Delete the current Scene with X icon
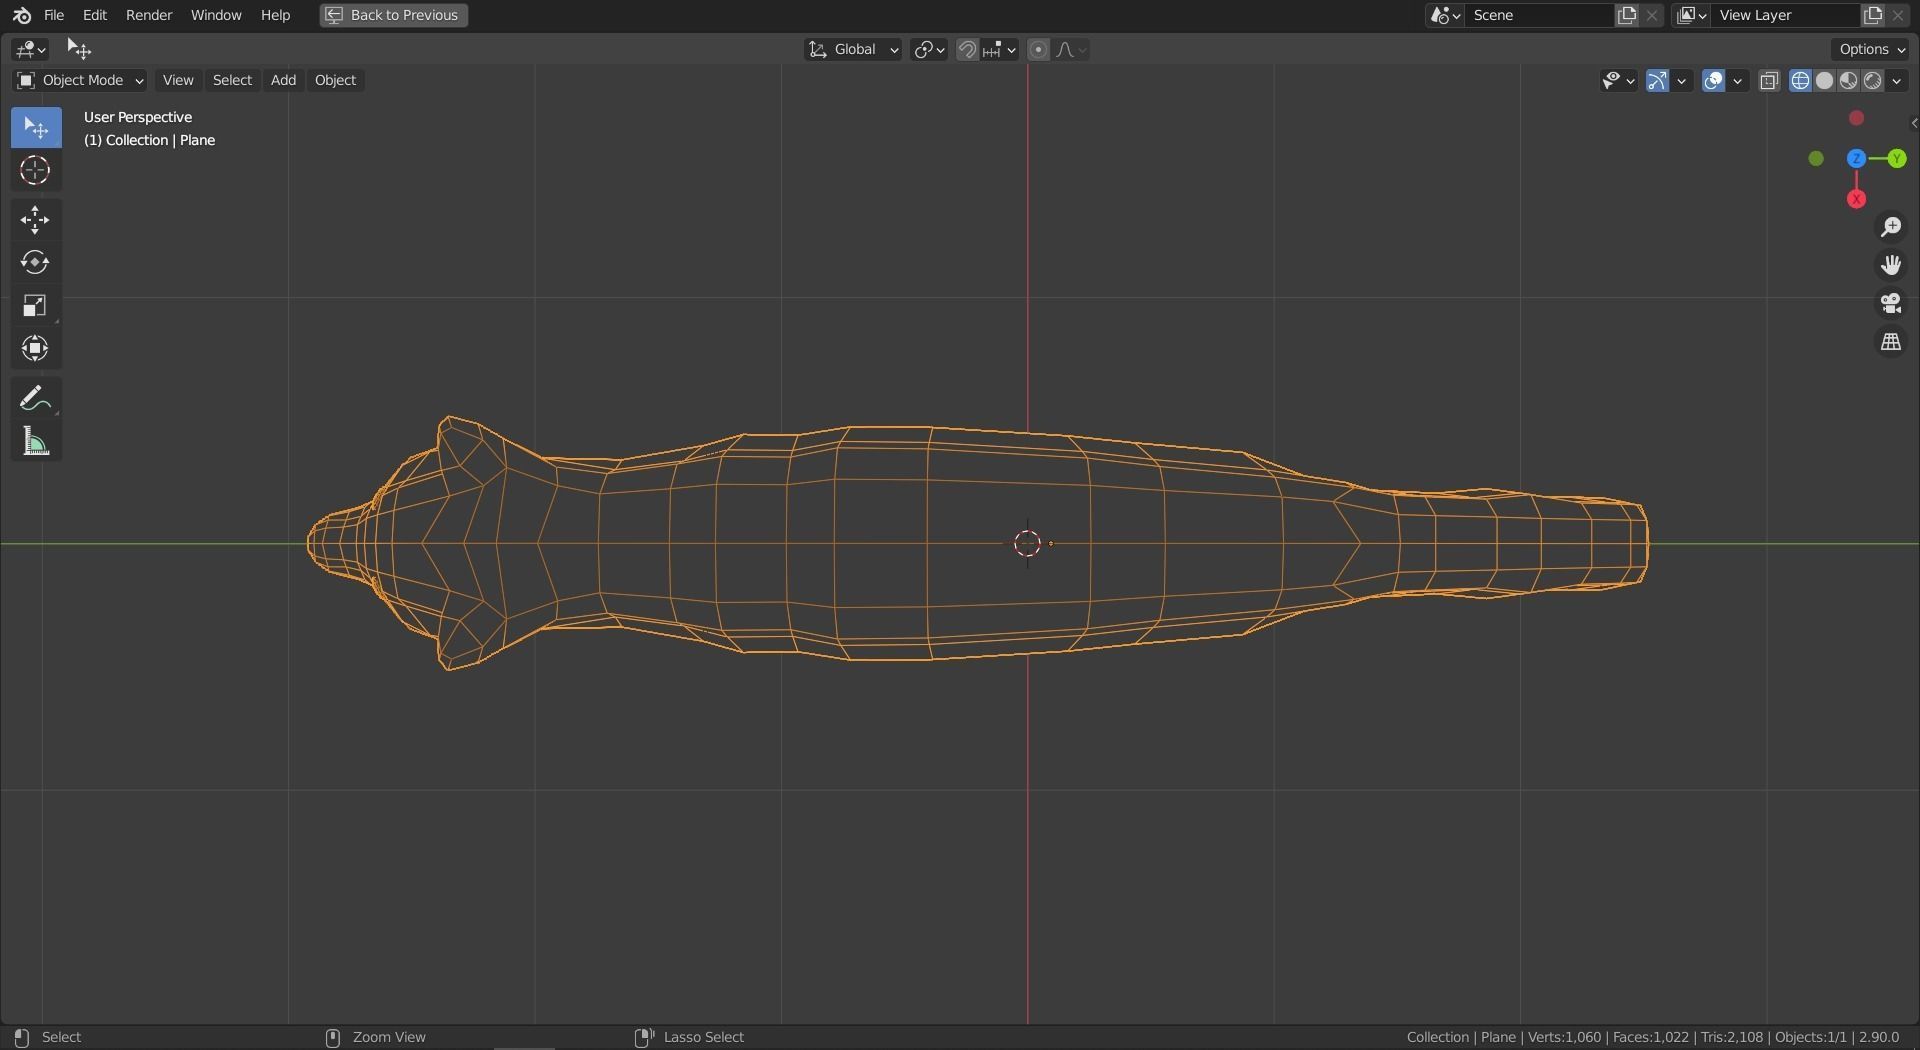This screenshot has width=1920, height=1050. (x=1652, y=15)
